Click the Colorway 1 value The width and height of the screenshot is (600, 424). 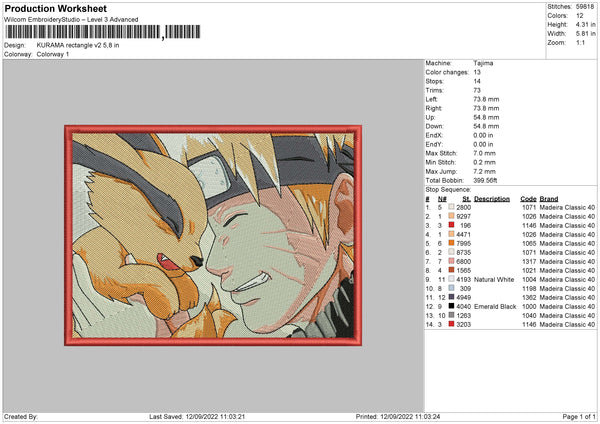53,54
